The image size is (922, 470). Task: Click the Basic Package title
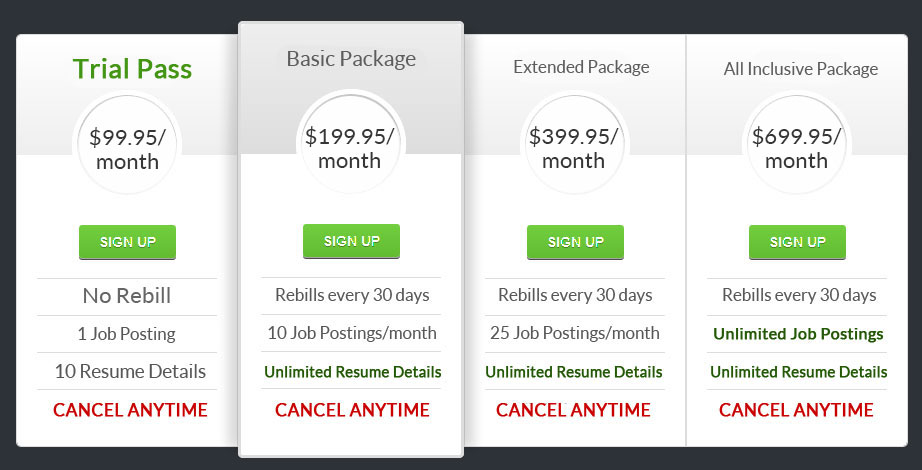[x=351, y=59]
